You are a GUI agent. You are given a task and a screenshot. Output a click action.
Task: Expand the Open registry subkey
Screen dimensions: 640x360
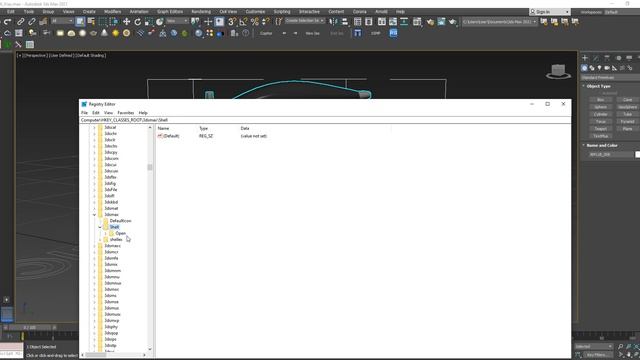pos(106,233)
